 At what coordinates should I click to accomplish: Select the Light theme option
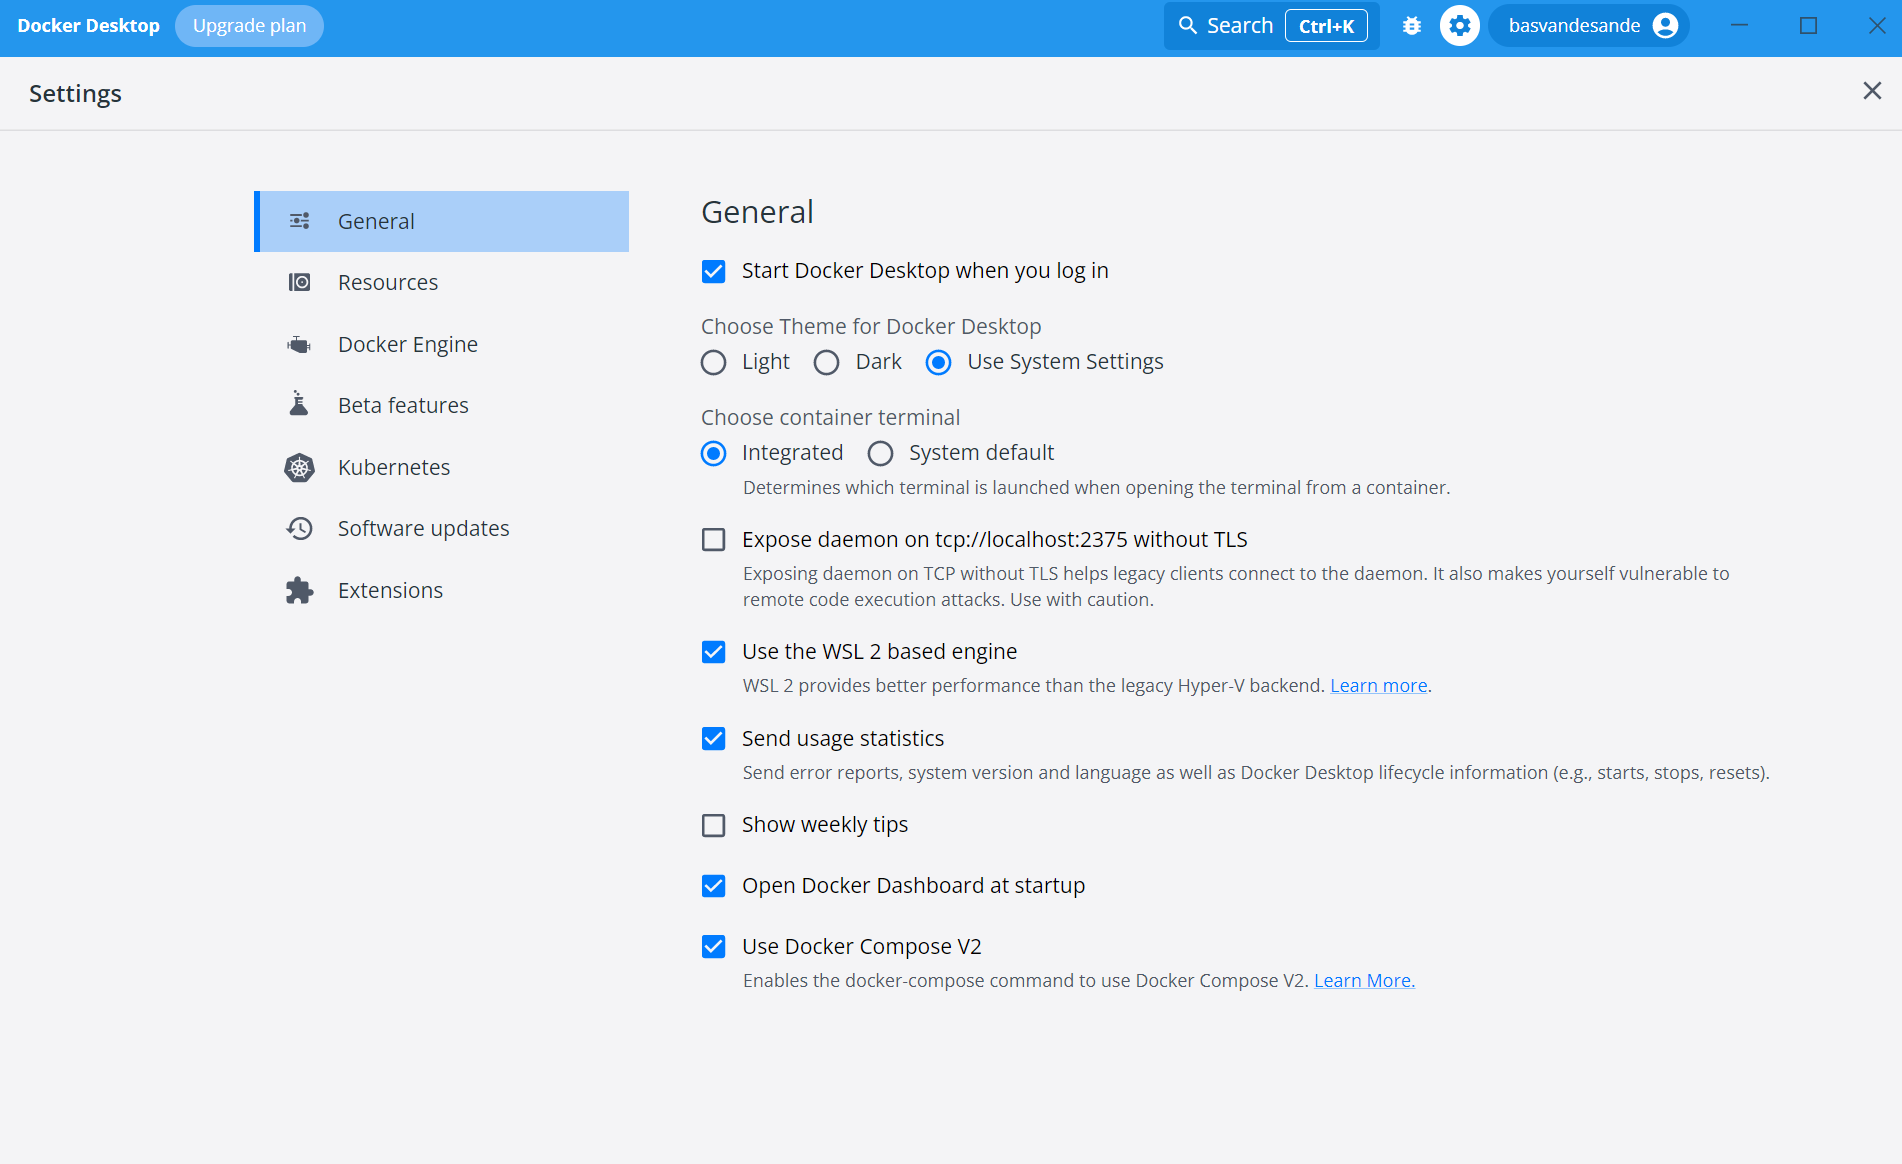tap(713, 362)
